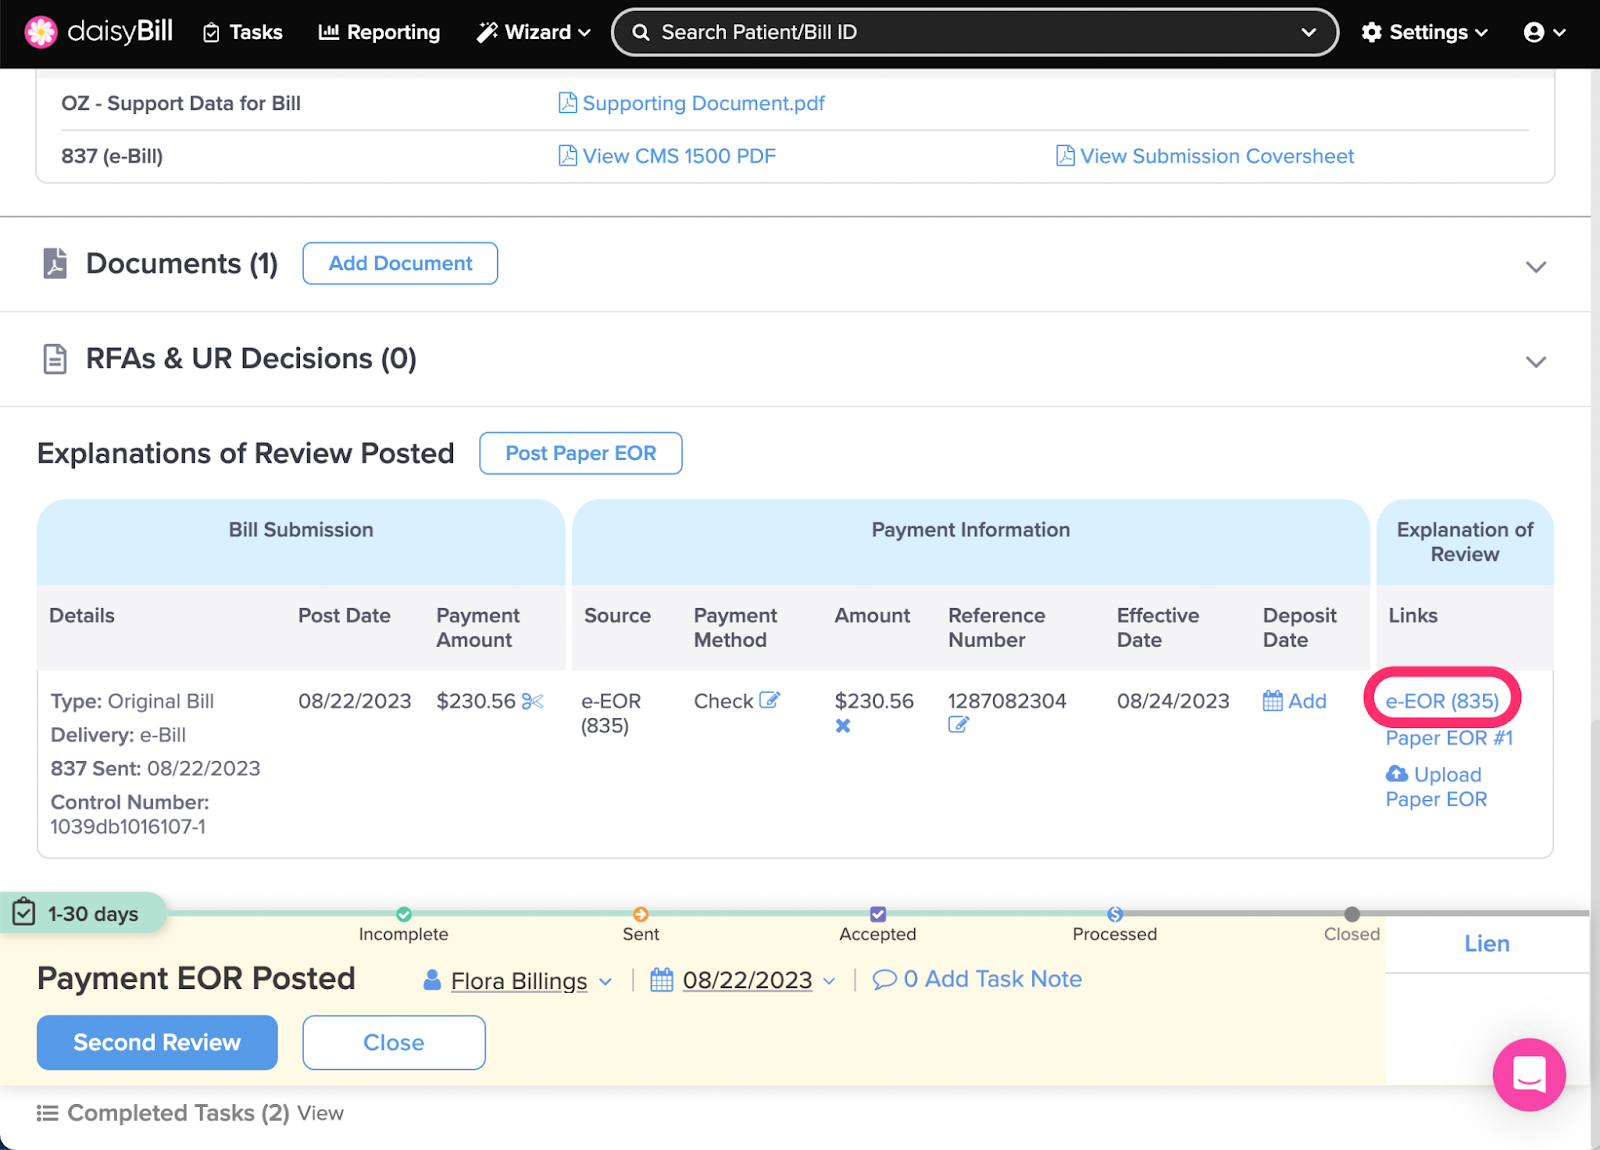Open the user account profile menu

[x=1544, y=32]
